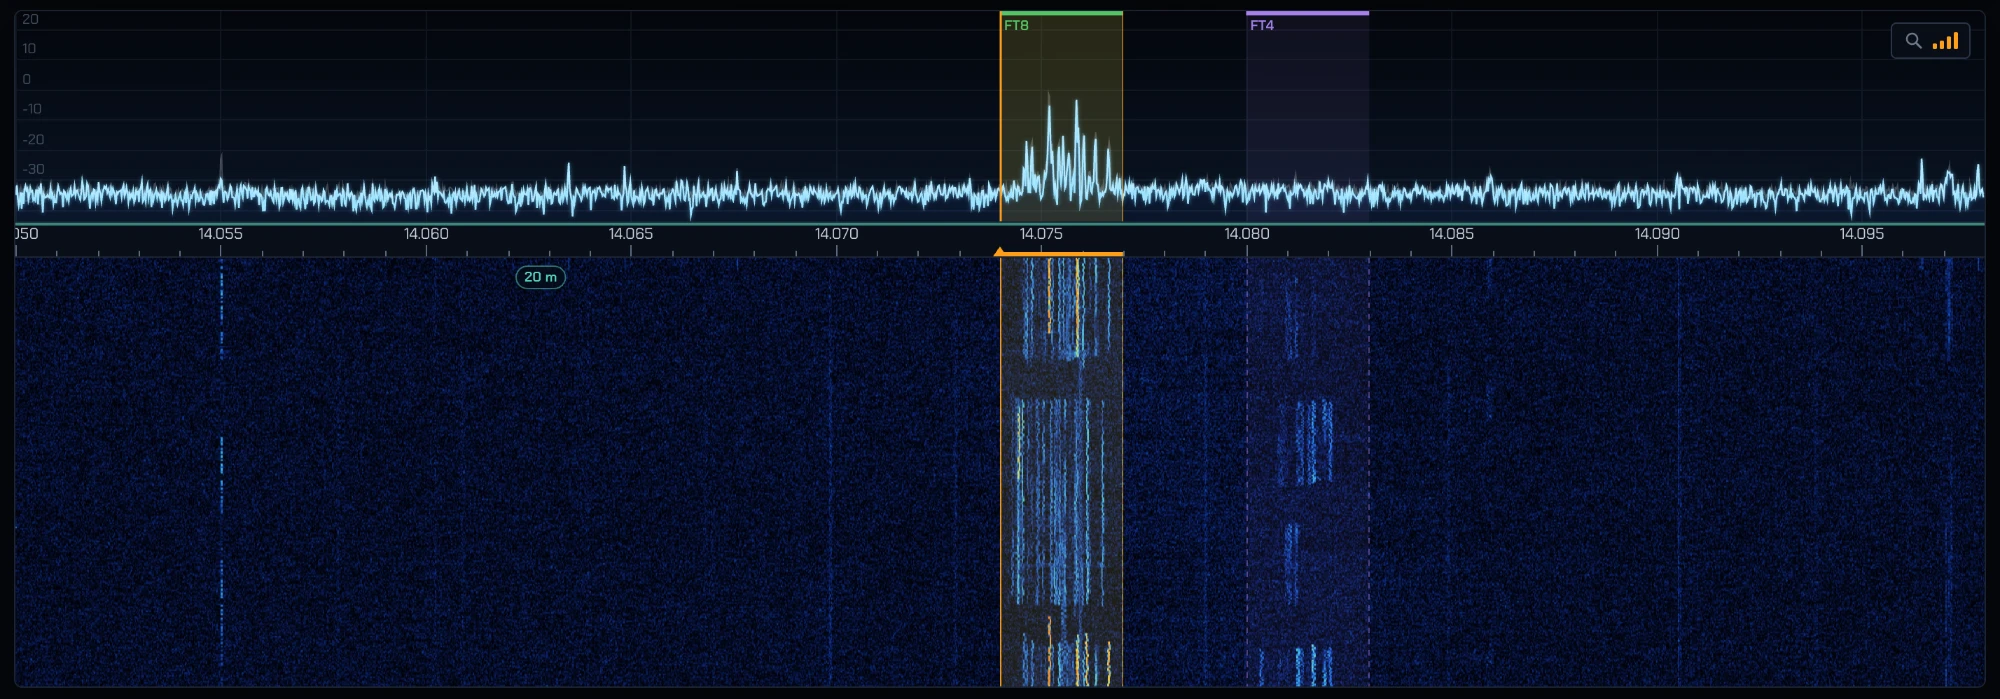
Task: Click the 10 dB level label
Action: (29, 48)
